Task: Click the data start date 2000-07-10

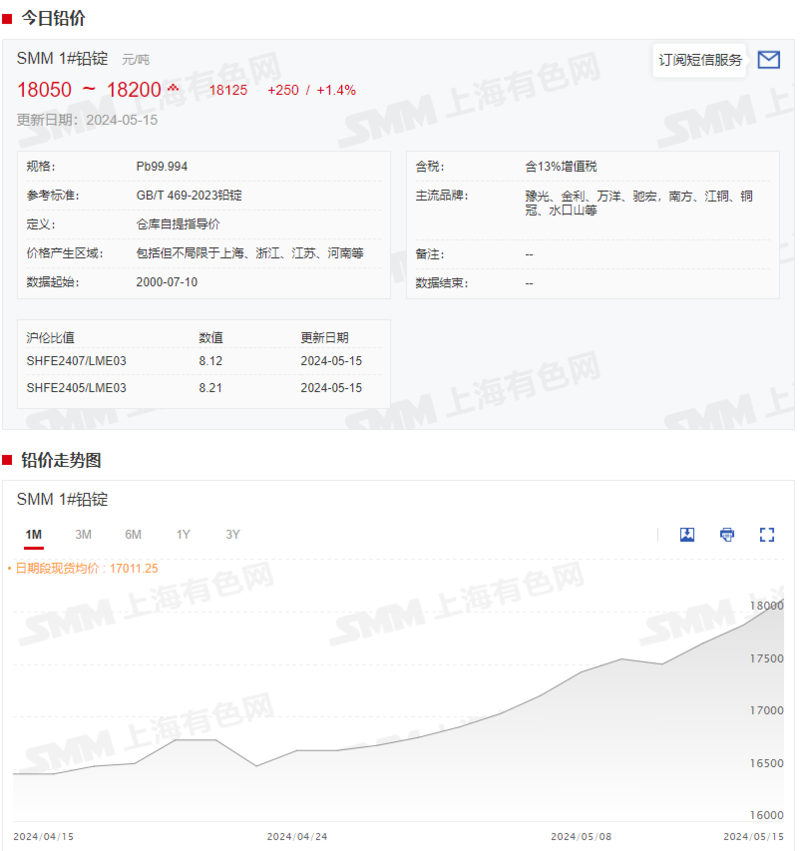Action: pos(167,282)
